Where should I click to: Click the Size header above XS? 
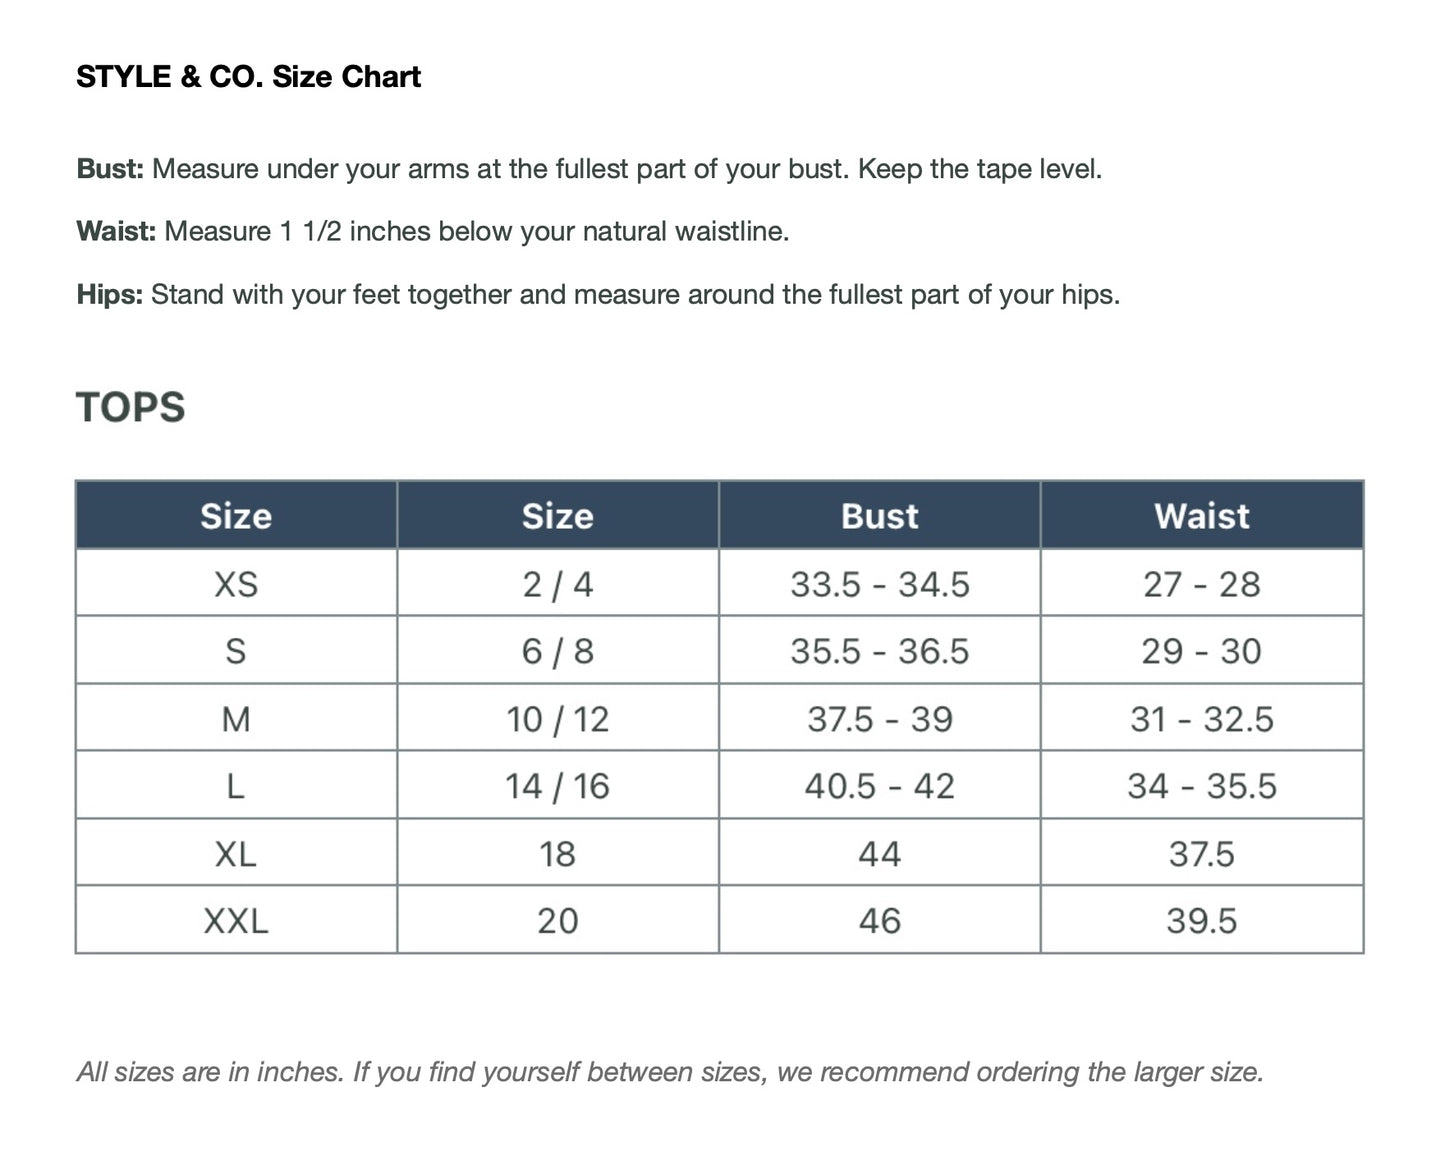point(236,516)
